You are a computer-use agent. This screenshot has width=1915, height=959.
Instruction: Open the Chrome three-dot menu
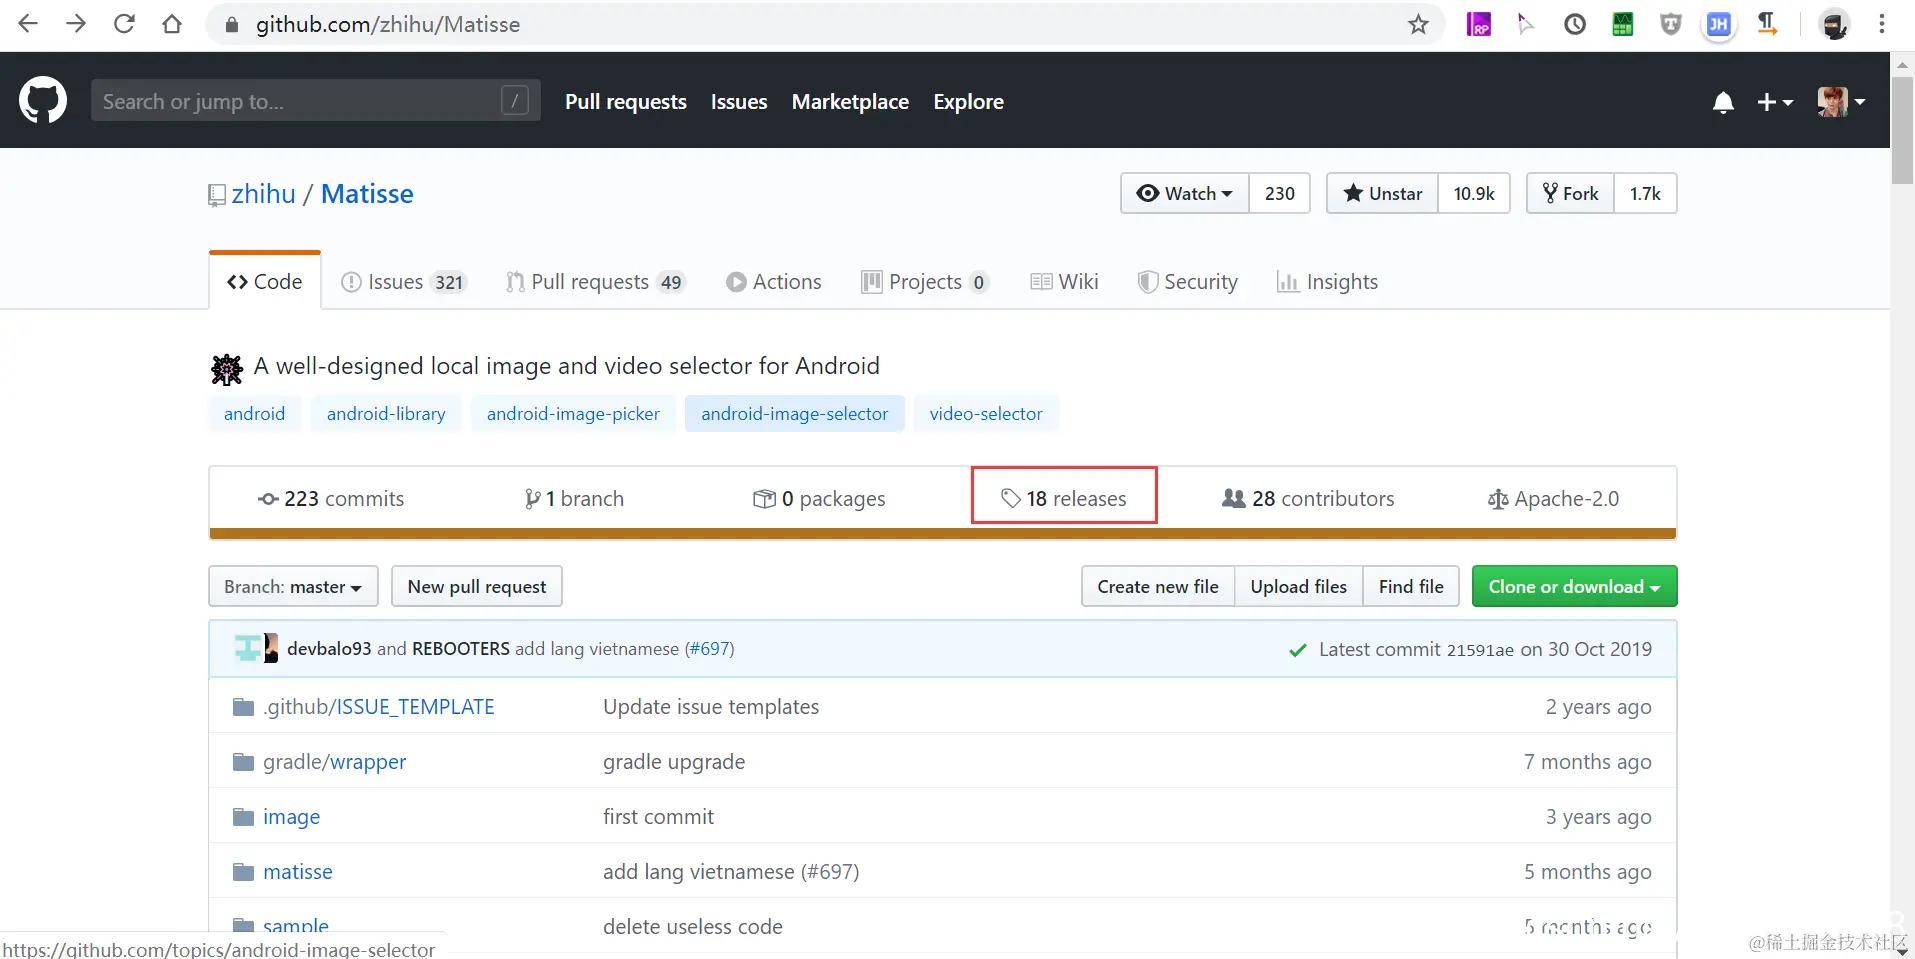tap(1882, 24)
